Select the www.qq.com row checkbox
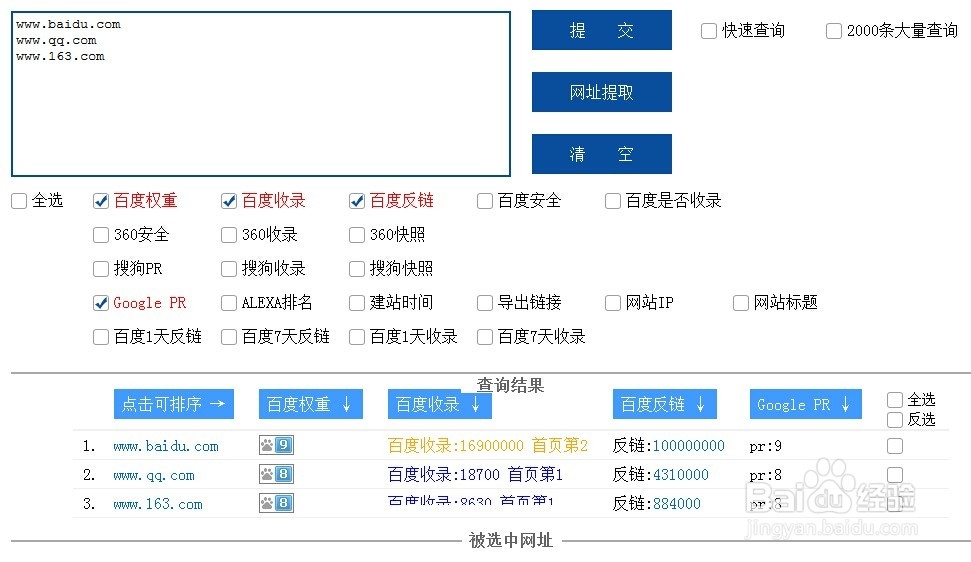This screenshot has height=562, width=971. [895, 475]
